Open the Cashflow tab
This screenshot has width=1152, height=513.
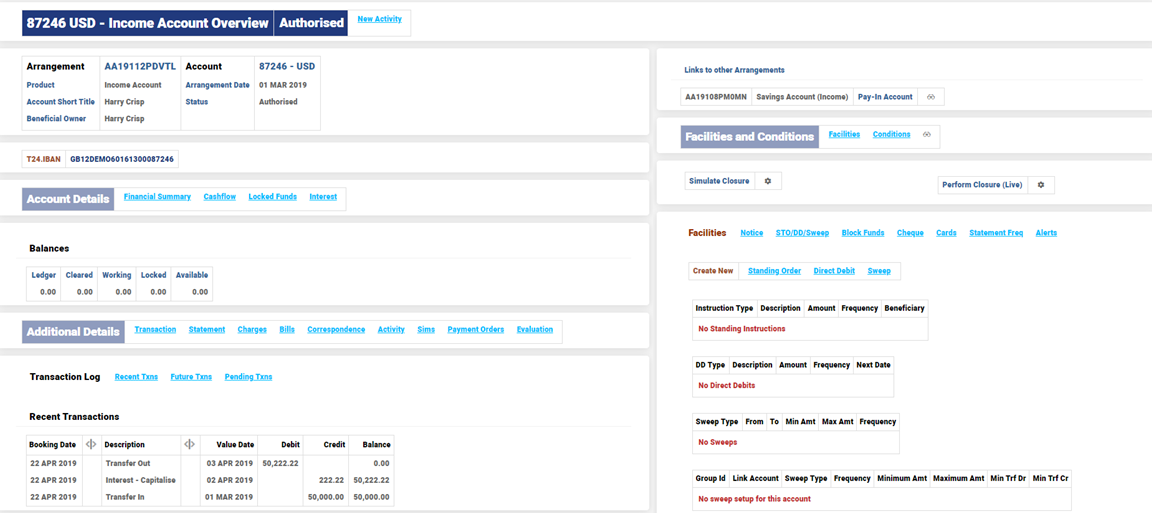click(x=220, y=197)
